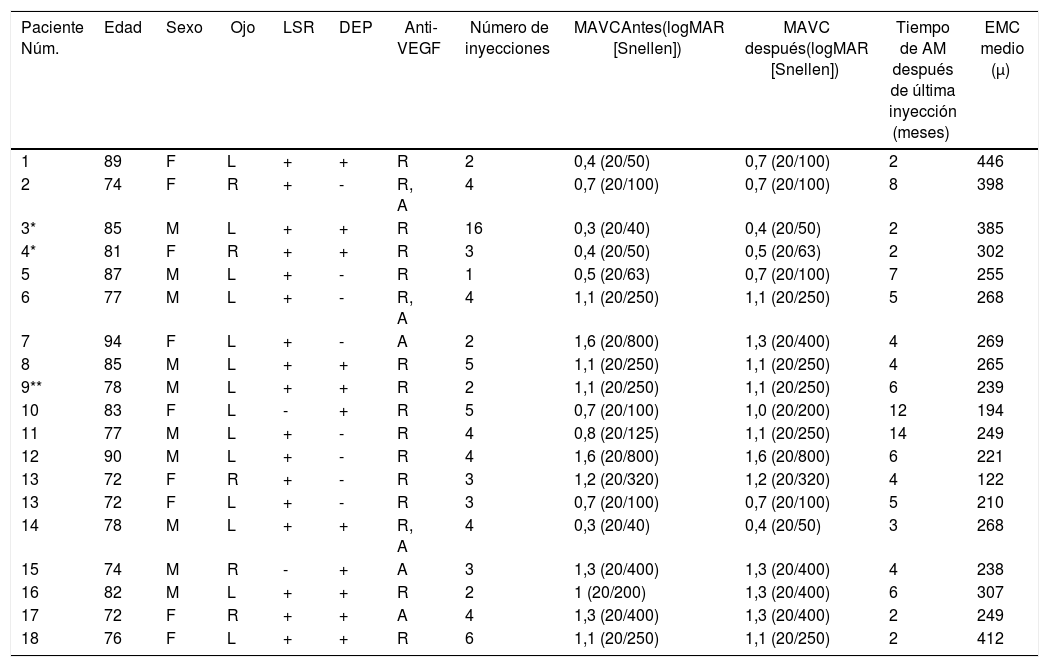1049x667 pixels.
Task: Click the 'Número de inyecciones' header
Action: click(x=507, y=38)
